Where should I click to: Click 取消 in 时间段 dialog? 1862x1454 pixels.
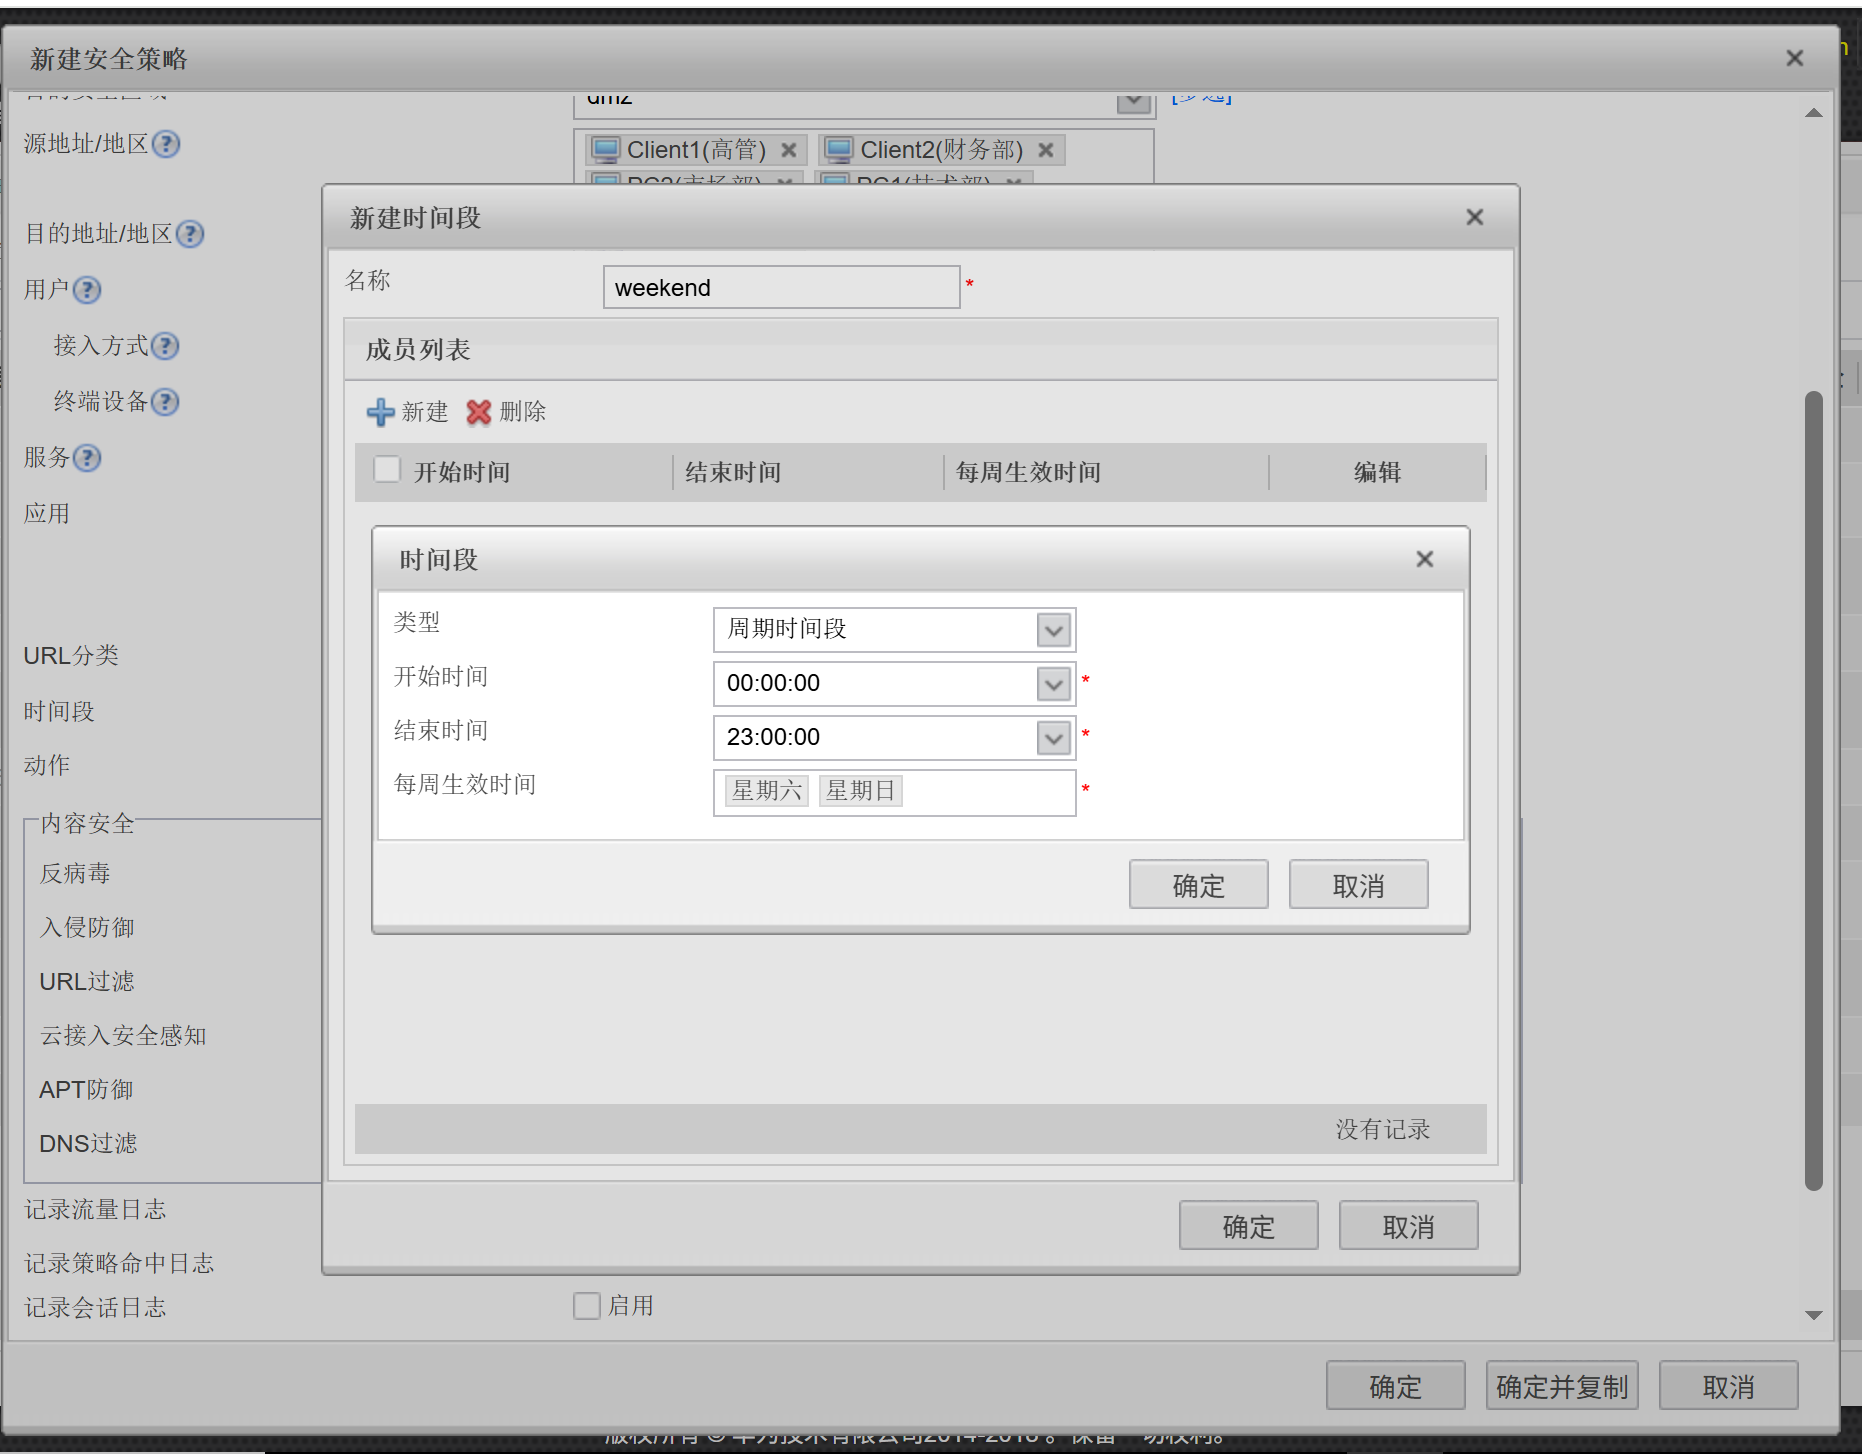[x=1359, y=885]
